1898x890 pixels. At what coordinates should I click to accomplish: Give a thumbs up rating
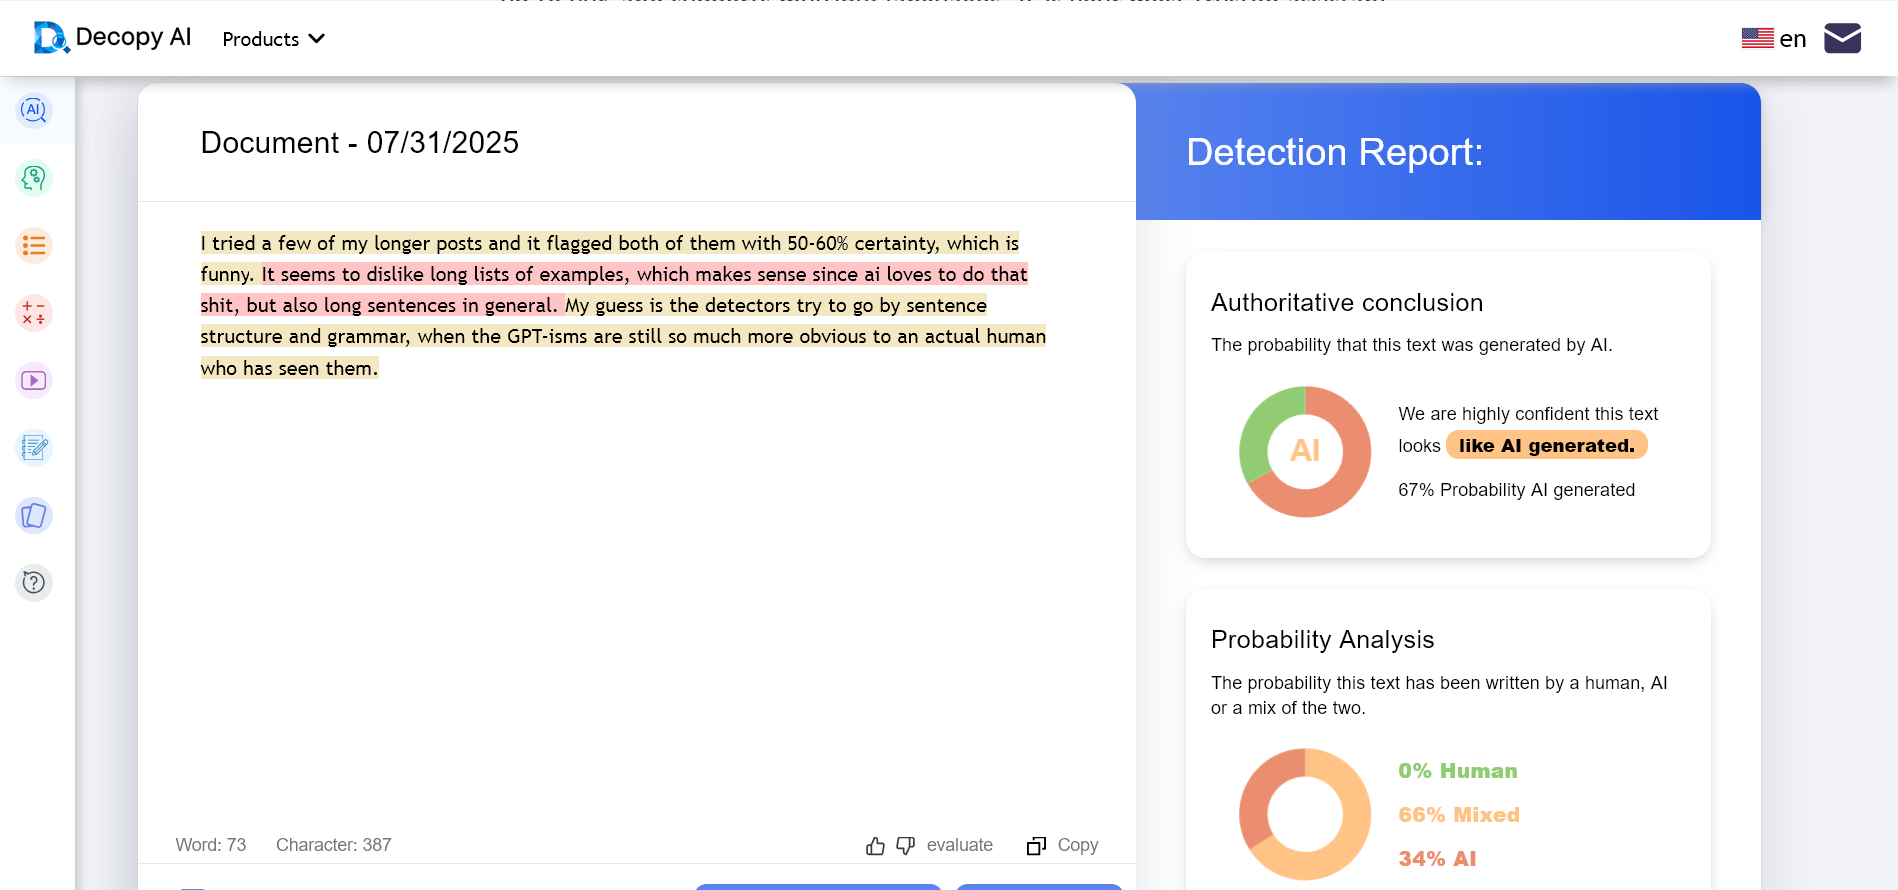tap(875, 846)
